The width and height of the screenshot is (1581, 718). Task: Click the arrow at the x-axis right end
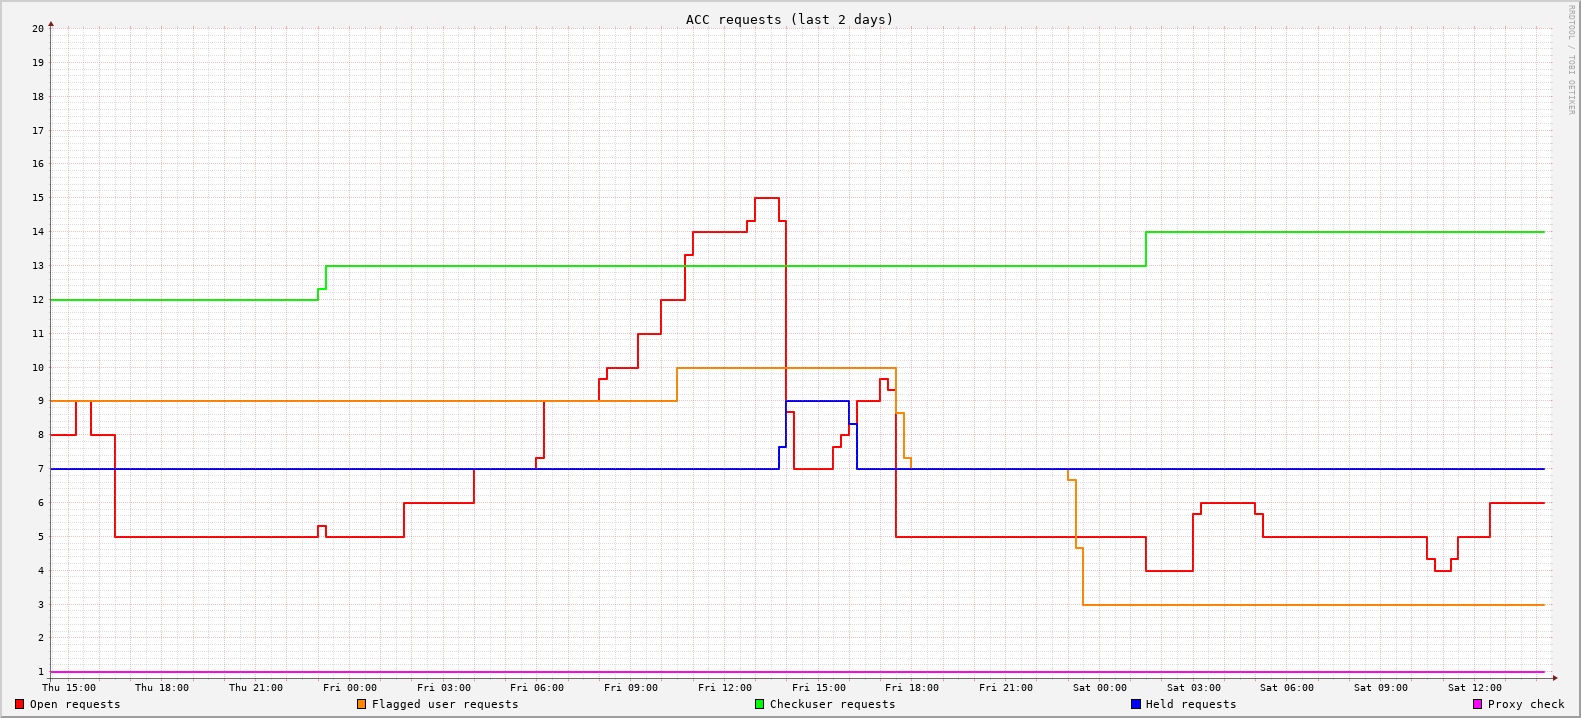pos(1555,678)
